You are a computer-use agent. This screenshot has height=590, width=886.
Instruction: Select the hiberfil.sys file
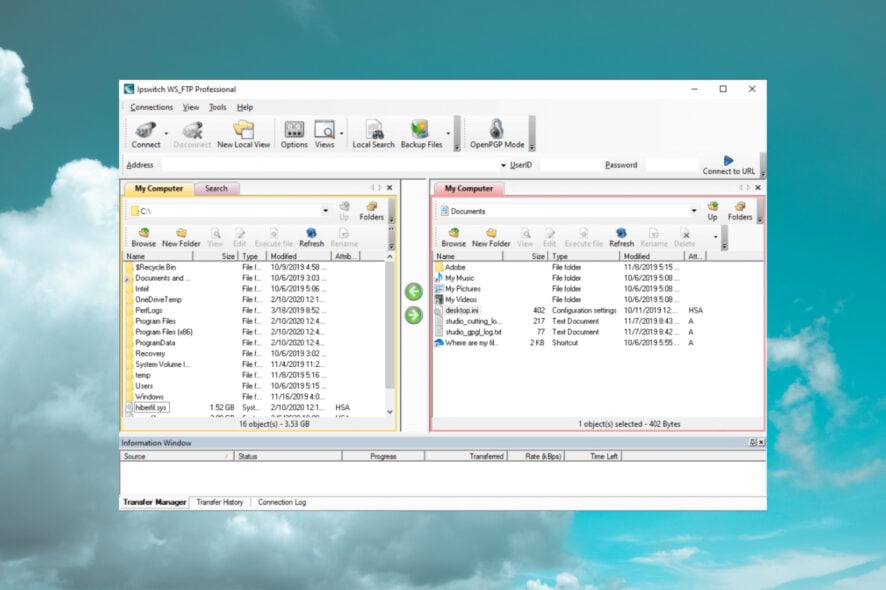[x=151, y=407]
